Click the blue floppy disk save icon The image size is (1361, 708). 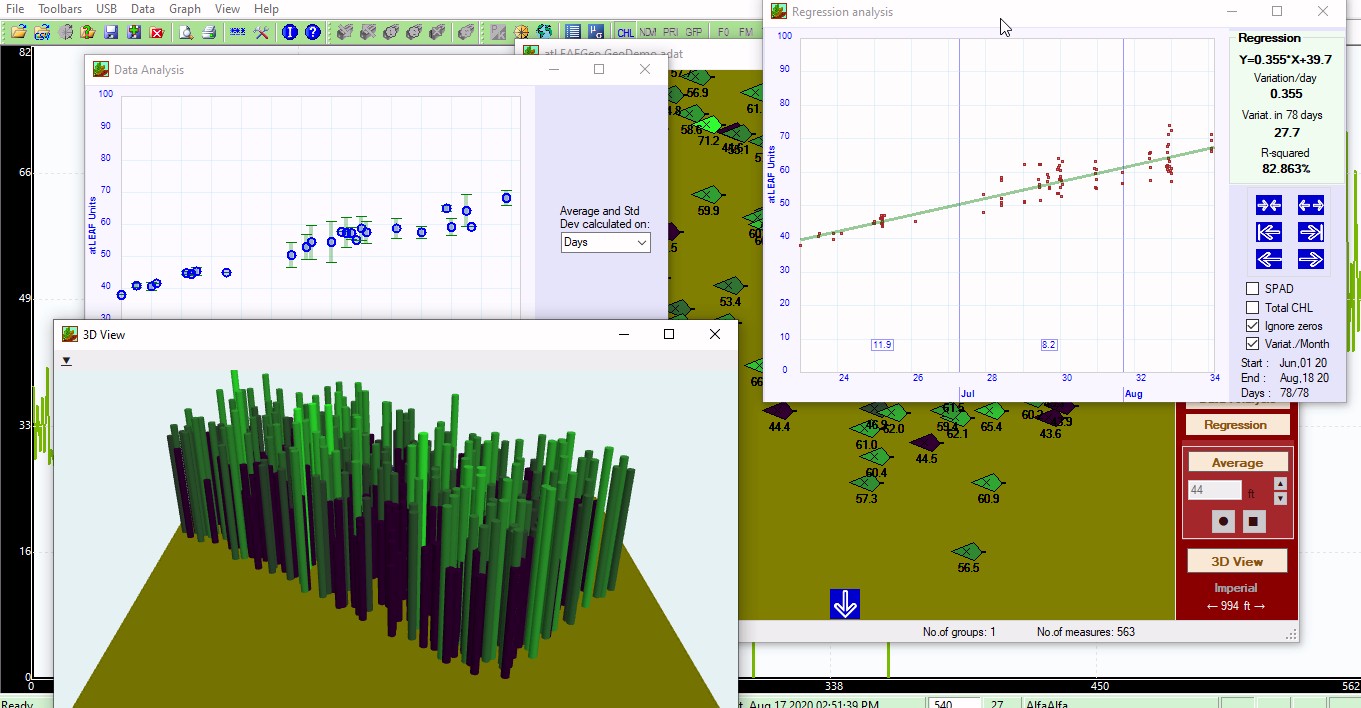[x=111, y=32]
